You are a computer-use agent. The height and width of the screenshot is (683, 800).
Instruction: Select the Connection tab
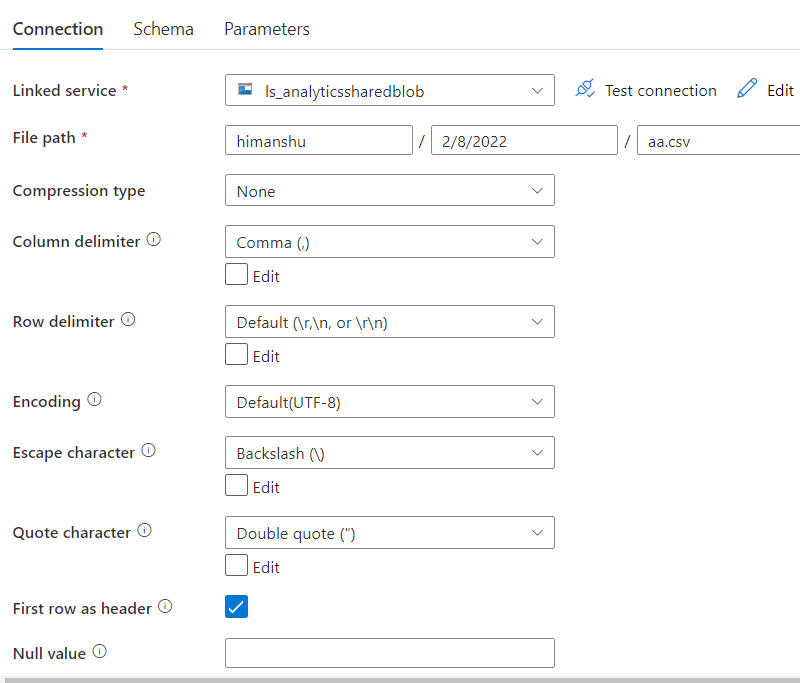tap(57, 29)
